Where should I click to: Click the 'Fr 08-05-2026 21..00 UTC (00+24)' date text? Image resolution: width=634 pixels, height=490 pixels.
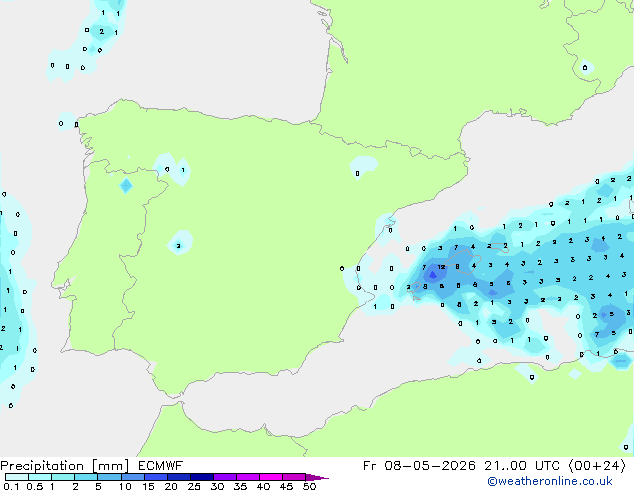(x=494, y=466)
